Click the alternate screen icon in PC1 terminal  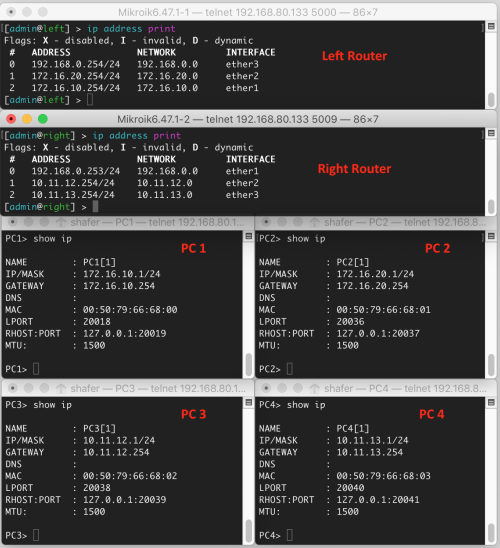coord(249,236)
